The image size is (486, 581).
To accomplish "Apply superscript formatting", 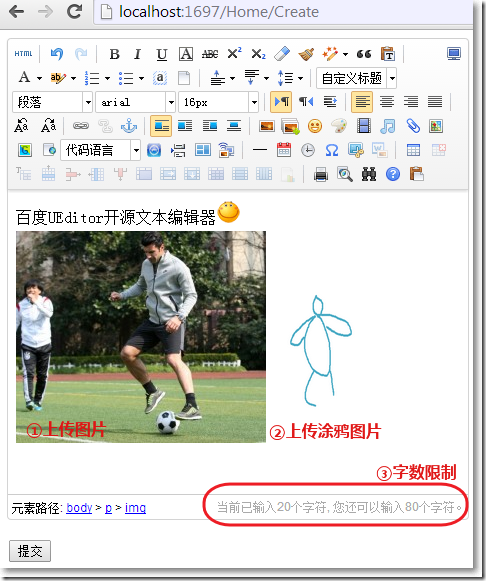I will click(234, 54).
